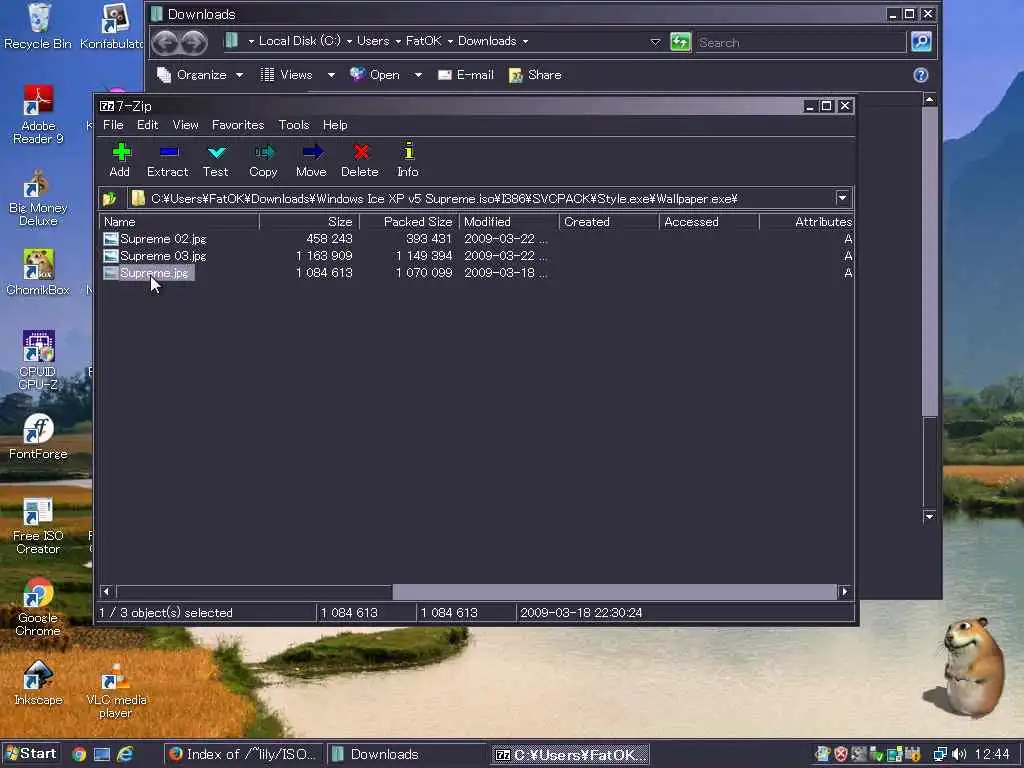Go back in the Downloads window
Viewport: 1024px width, 768px height.
click(166, 42)
